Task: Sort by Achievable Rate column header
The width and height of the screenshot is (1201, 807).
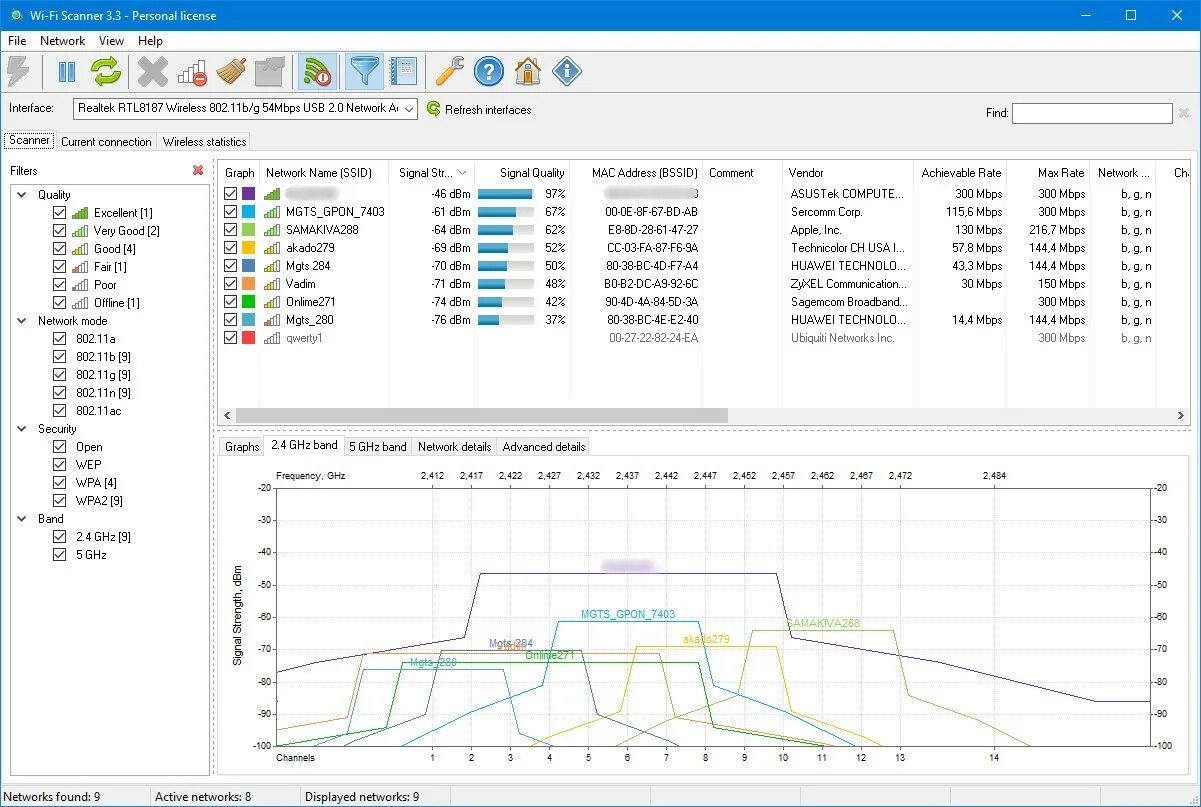Action: click(961, 173)
